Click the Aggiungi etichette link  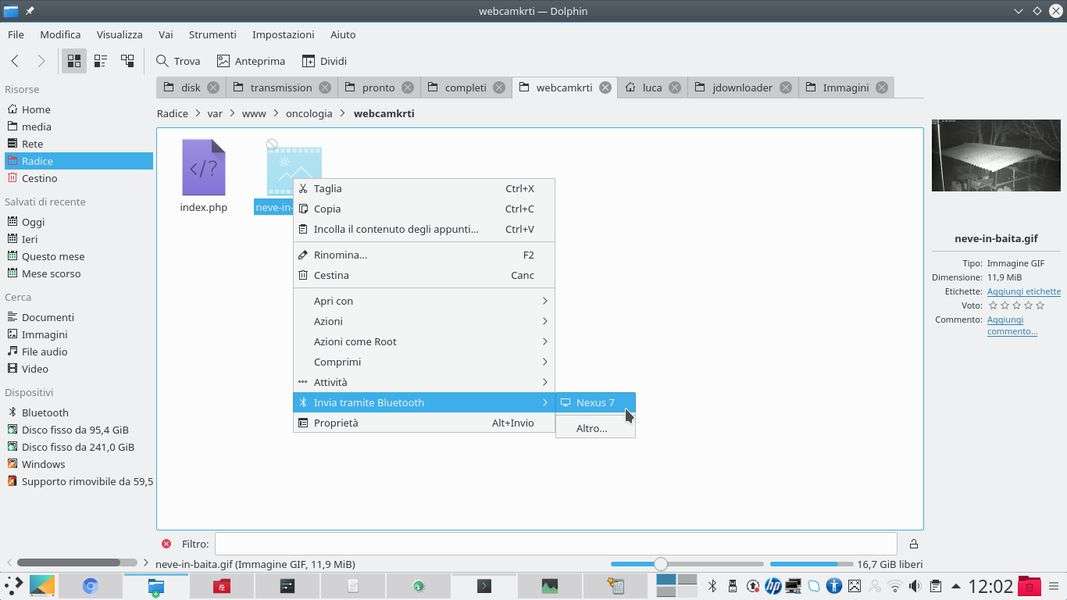tap(1023, 292)
